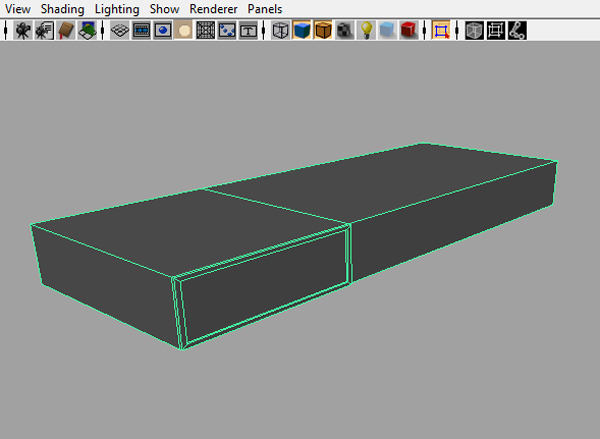
Task: Open the Renderer menu
Action: coord(214,9)
